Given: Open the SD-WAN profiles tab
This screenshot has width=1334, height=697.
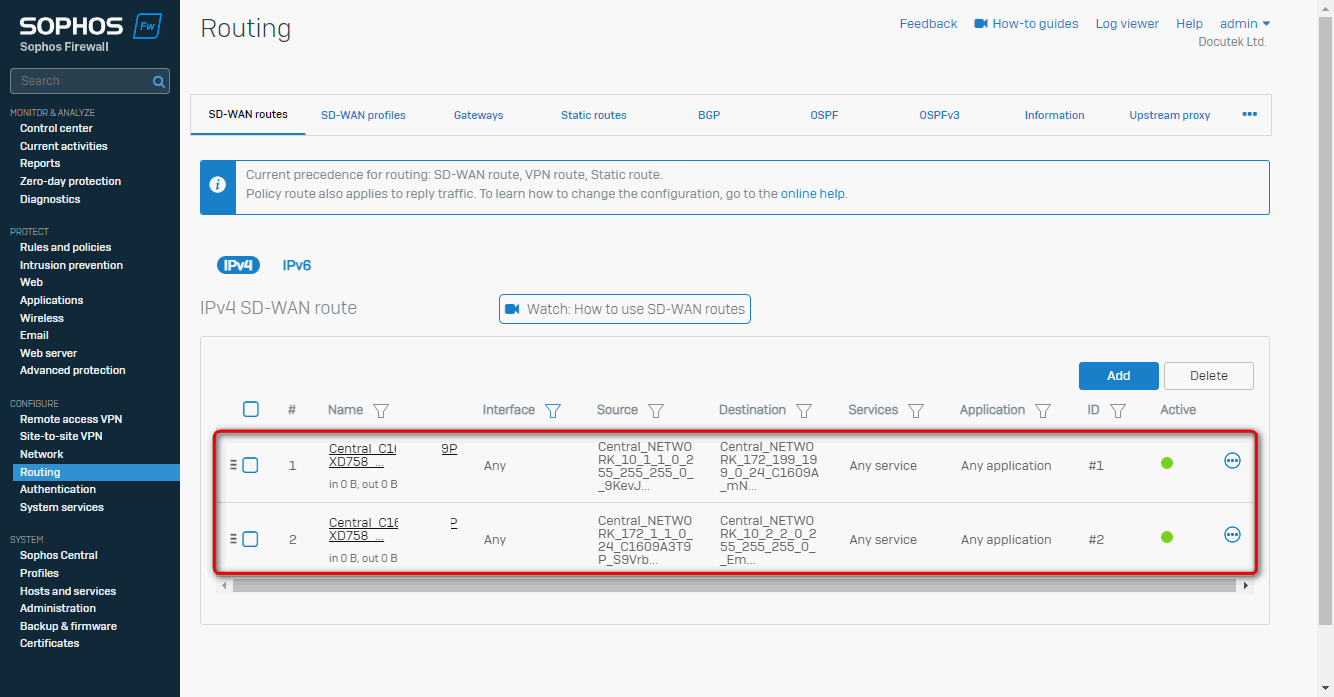Looking at the screenshot, I should click(x=363, y=115).
